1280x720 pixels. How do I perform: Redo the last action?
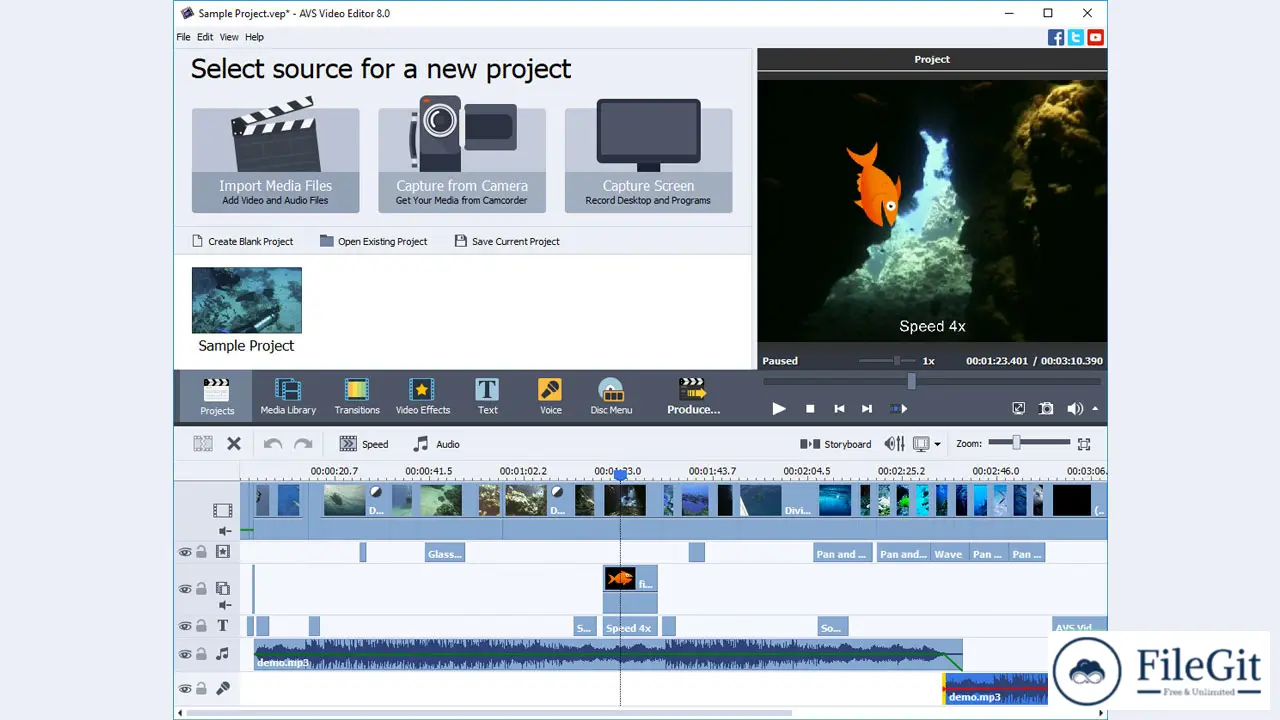pos(303,444)
